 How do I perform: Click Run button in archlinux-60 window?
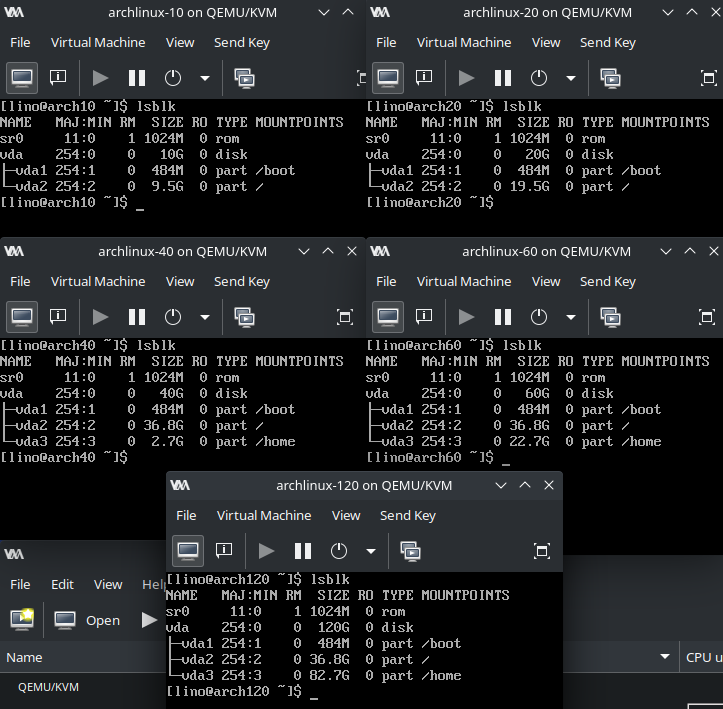466,317
